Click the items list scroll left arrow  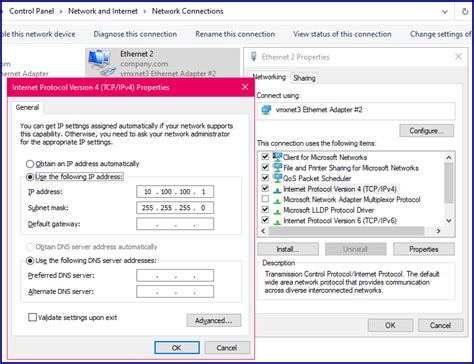pyautogui.click(x=263, y=231)
